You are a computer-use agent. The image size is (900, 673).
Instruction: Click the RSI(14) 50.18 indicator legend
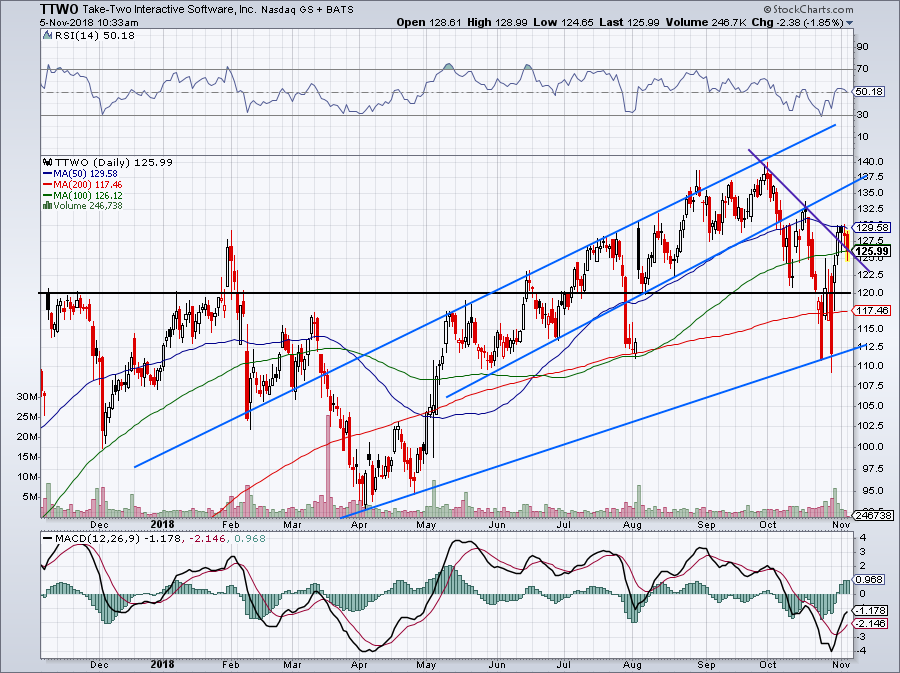pyautogui.click(x=94, y=36)
